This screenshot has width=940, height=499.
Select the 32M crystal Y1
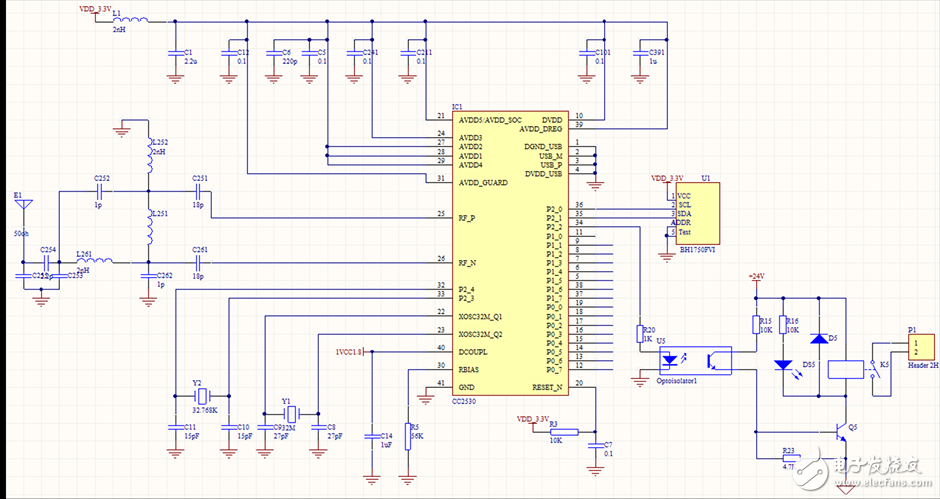(290, 412)
